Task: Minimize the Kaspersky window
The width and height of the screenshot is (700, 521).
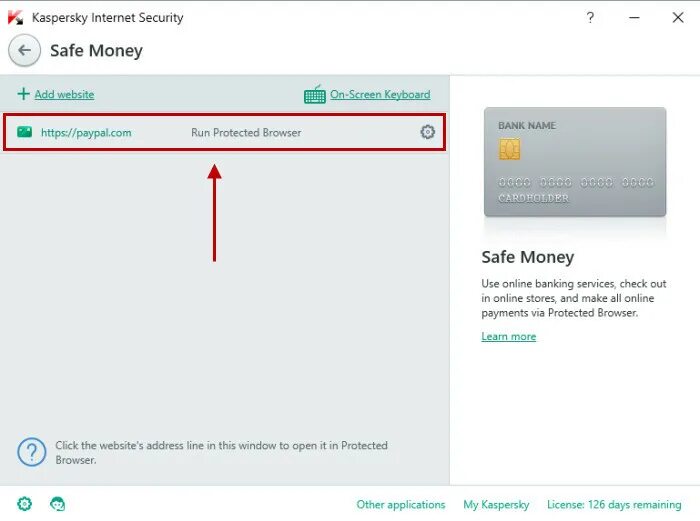Action: tap(634, 17)
